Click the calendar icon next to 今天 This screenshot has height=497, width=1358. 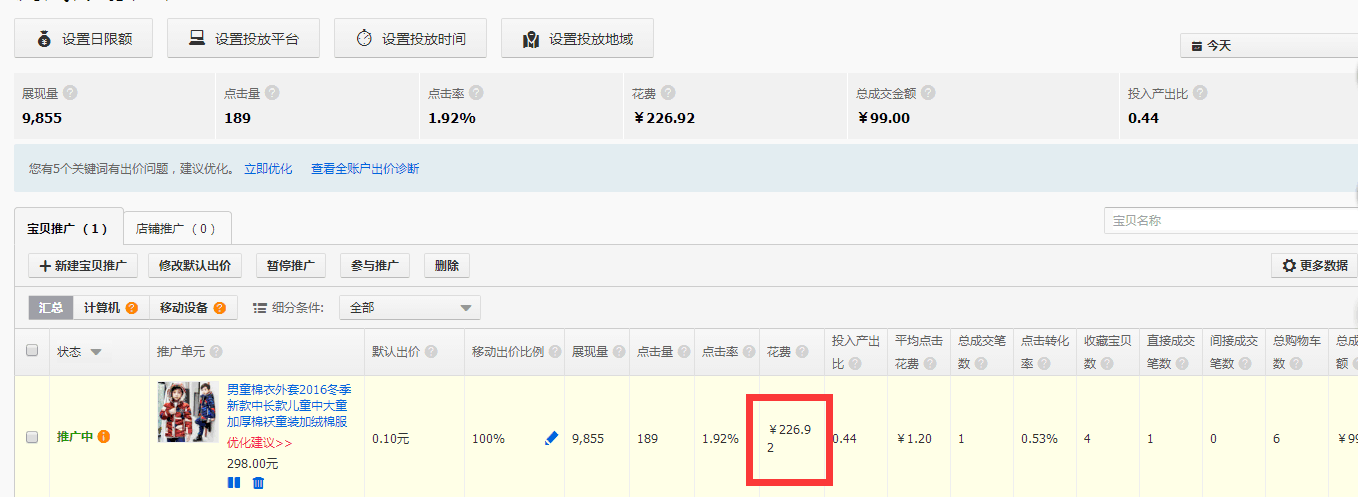[x=1197, y=46]
